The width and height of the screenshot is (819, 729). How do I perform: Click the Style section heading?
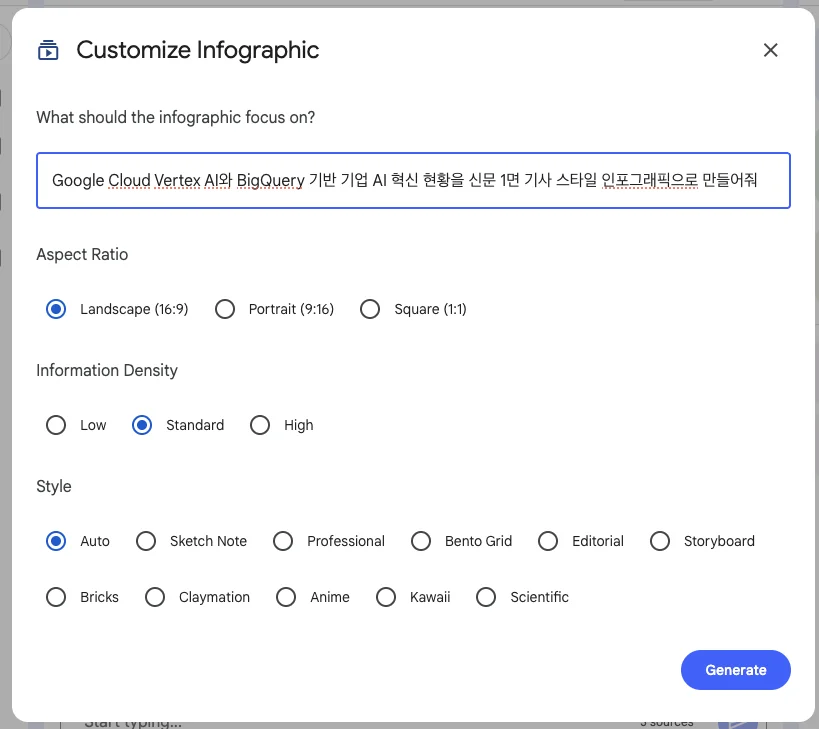click(x=54, y=486)
